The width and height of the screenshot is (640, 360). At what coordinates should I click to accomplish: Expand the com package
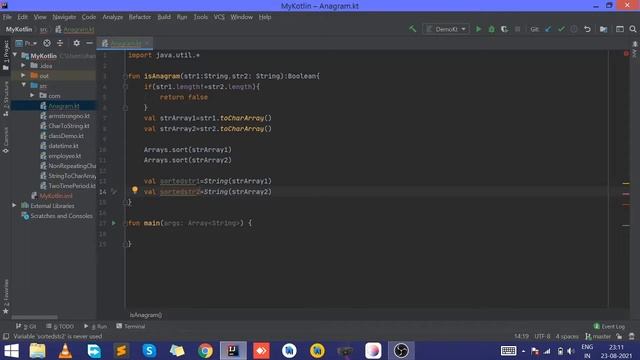[32, 95]
